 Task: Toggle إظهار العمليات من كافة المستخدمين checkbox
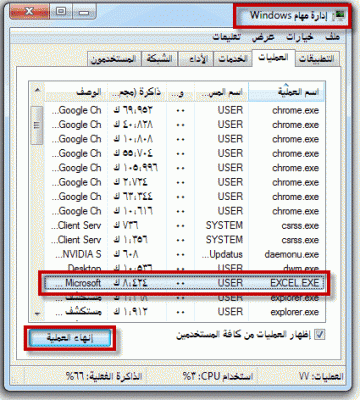[320, 334]
